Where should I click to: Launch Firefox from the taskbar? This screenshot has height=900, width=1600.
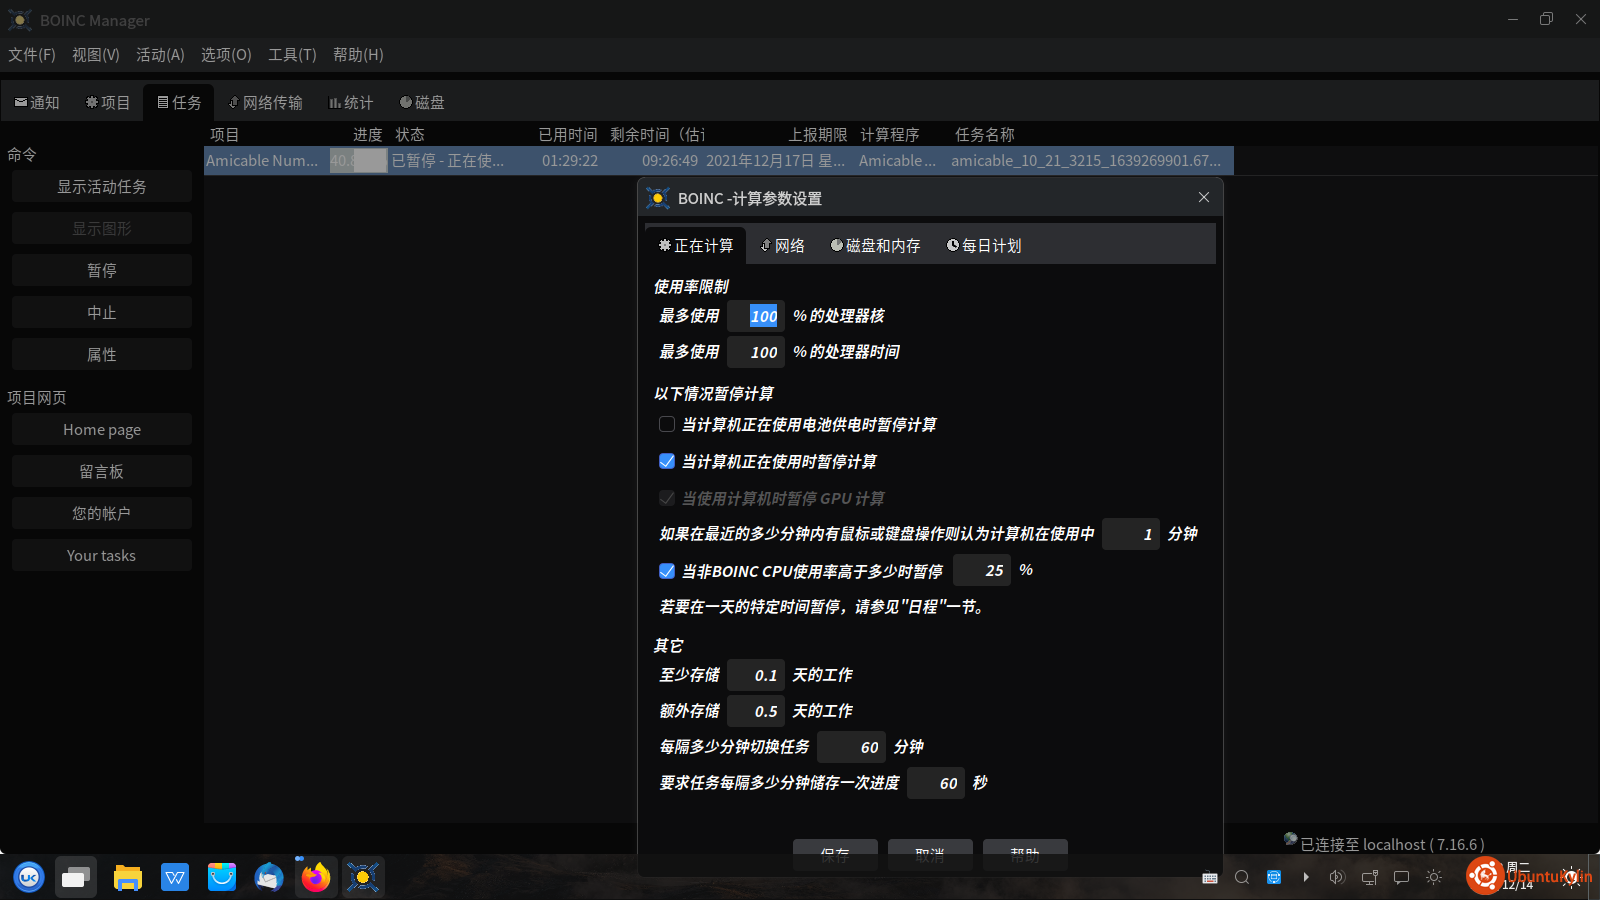click(316, 877)
